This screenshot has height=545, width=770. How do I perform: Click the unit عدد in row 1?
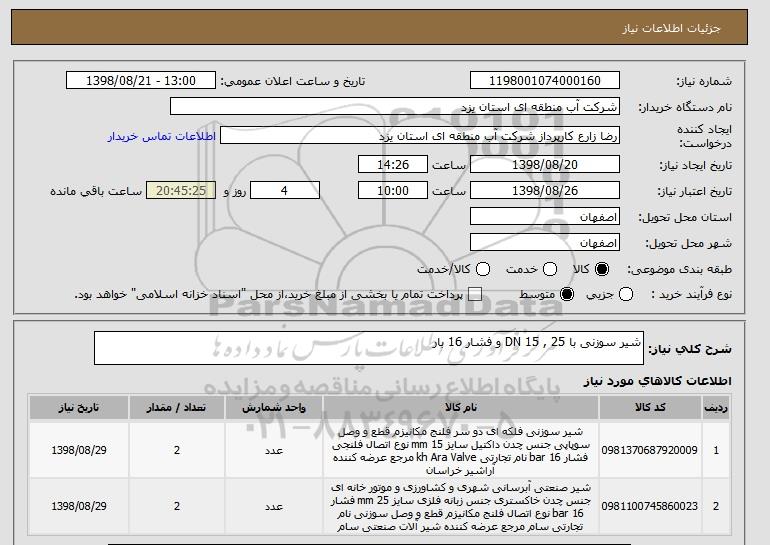point(274,450)
